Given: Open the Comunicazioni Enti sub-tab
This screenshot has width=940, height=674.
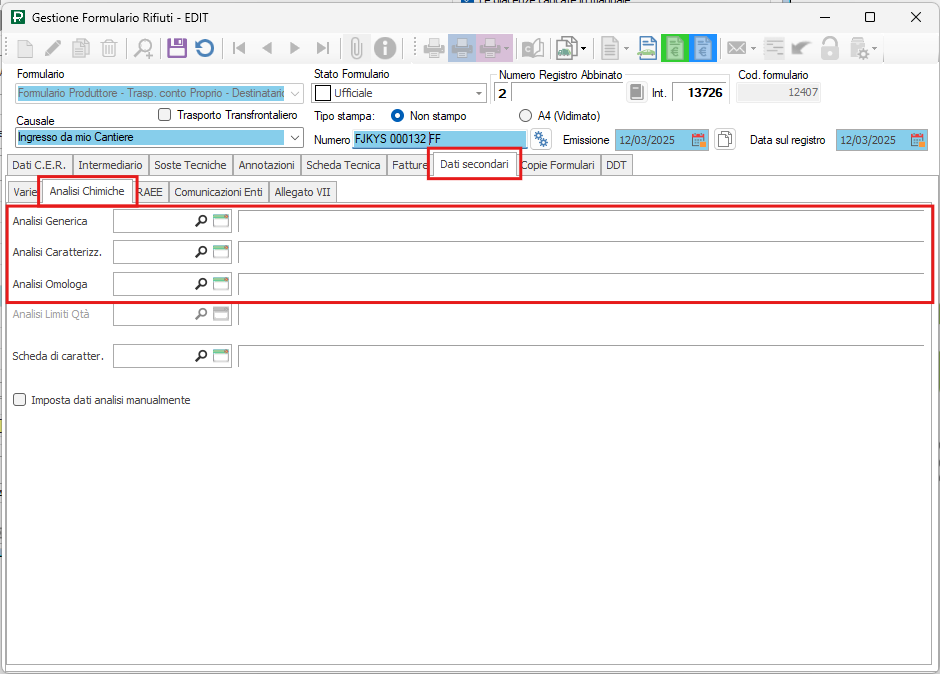Looking at the screenshot, I should click(218, 192).
